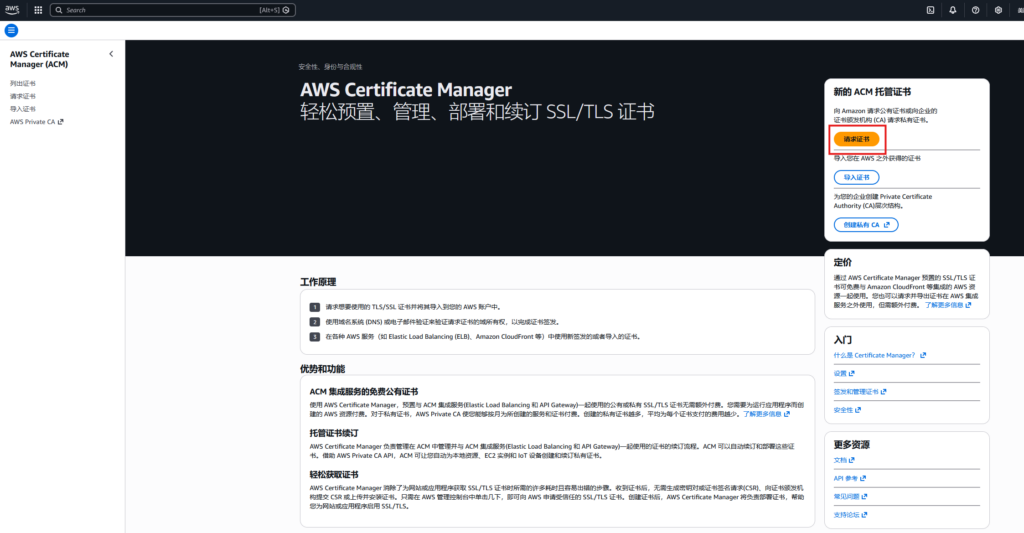Image resolution: width=1024 pixels, height=533 pixels.
Task: Click the 导入证书 outlined button
Action: pos(856,177)
